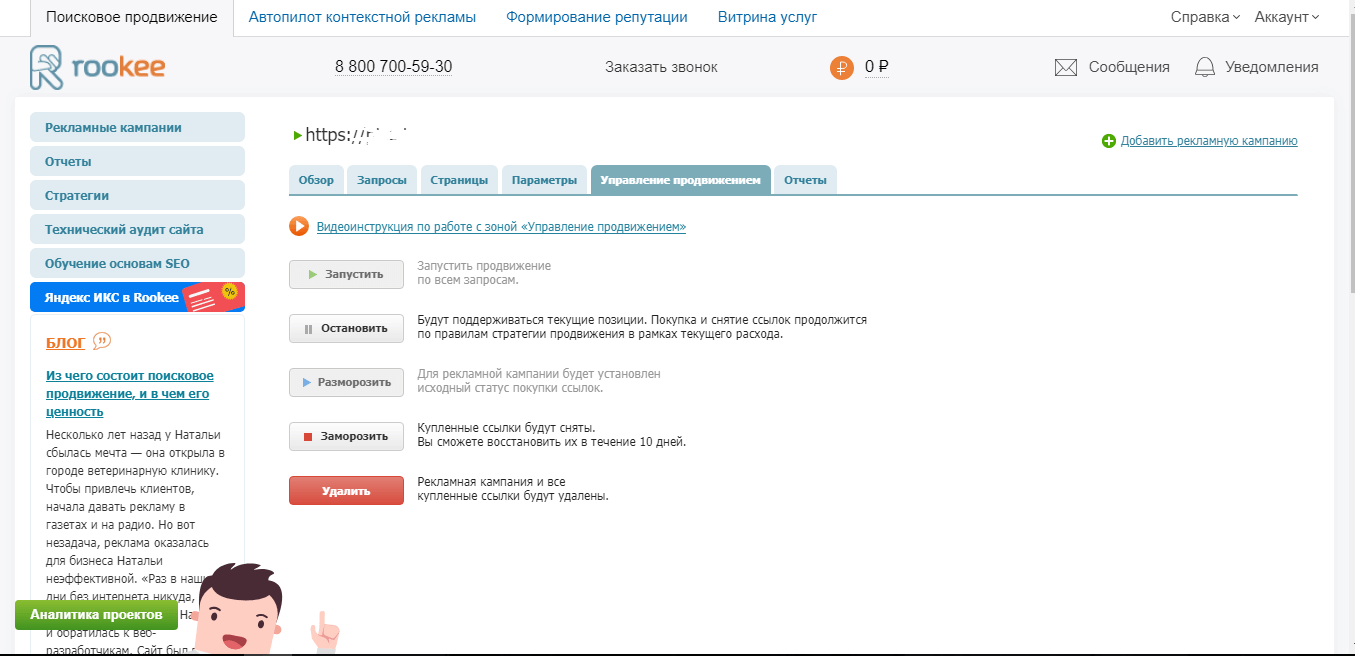Open the Формирование репутации section
Viewport: 1355px width, 656px height.
tap(597, 17)
